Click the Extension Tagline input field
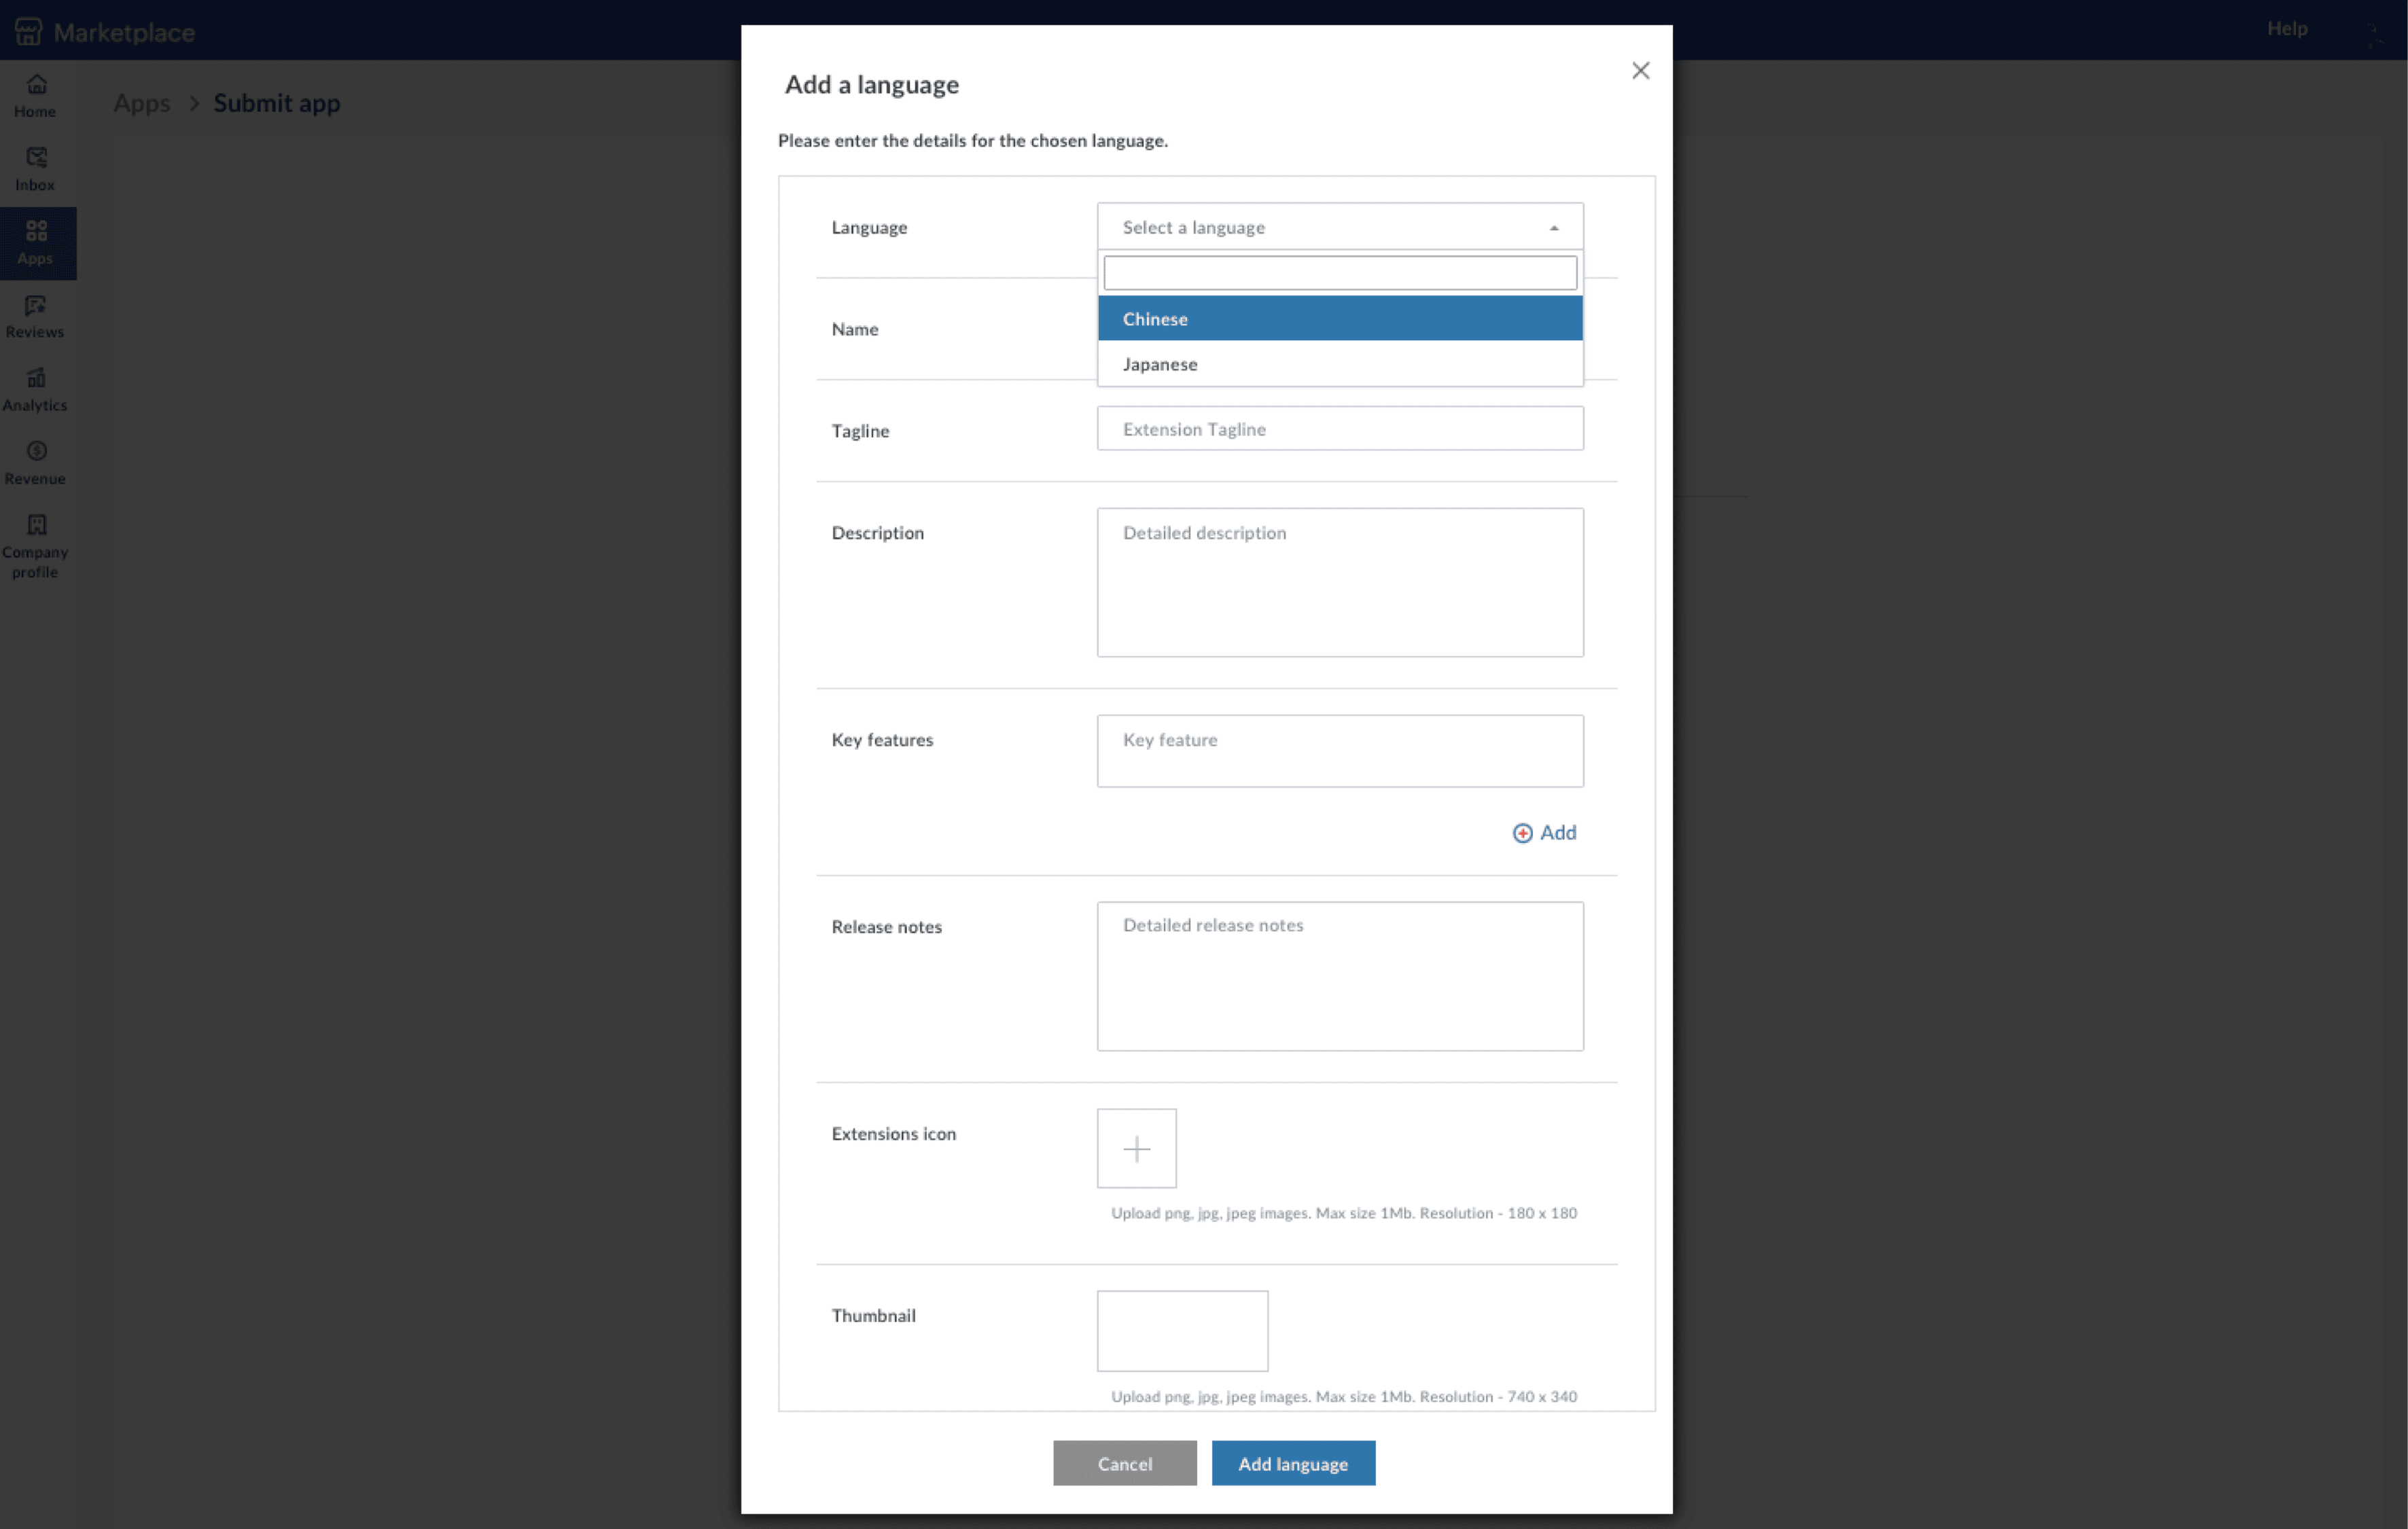Image resolution: width=2408 pixels, height=1529 pixels. coord(1339,429)
